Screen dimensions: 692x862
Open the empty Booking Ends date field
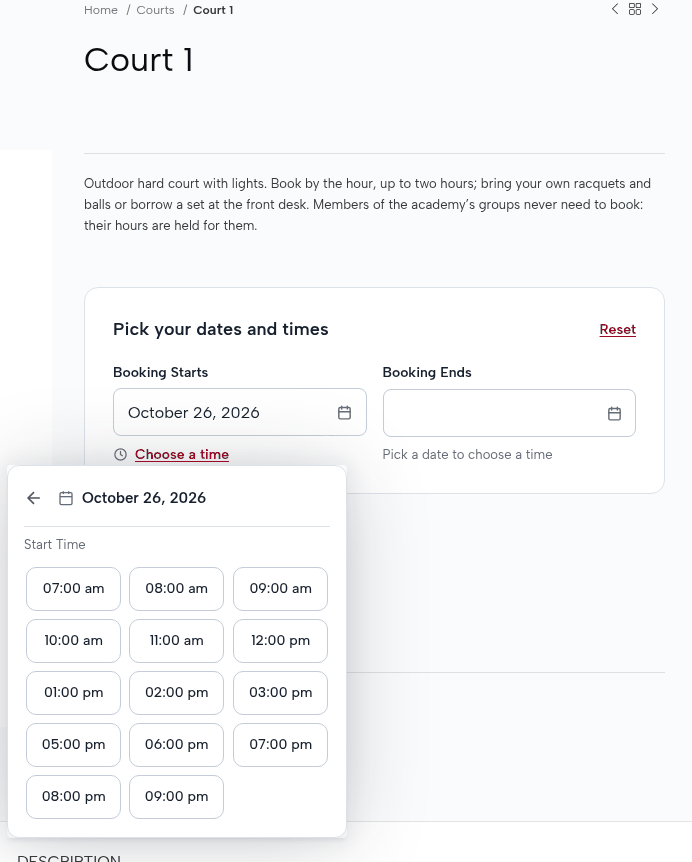pos(509,413)
